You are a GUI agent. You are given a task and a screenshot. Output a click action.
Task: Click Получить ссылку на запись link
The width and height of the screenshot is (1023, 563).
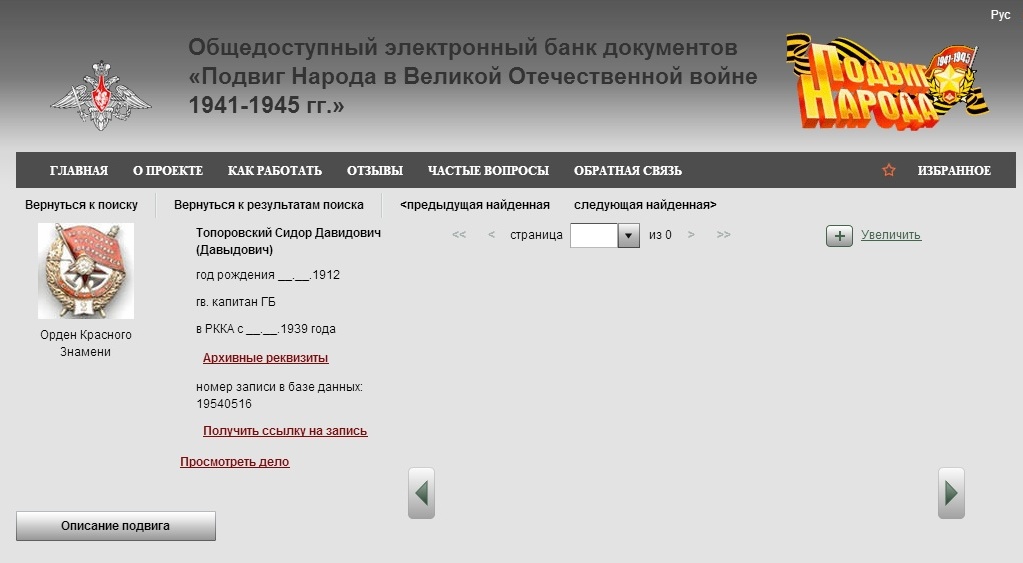pos(285,431)
